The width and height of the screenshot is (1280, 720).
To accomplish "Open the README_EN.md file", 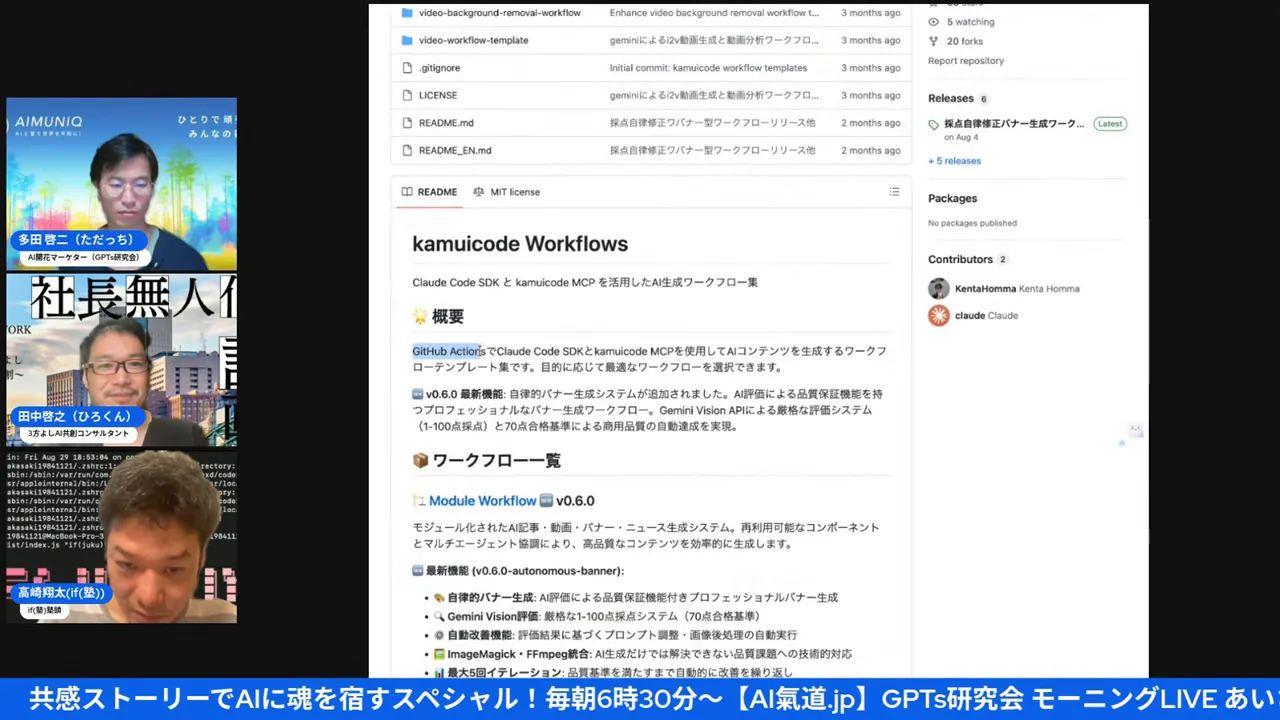I will click(455, 150).
